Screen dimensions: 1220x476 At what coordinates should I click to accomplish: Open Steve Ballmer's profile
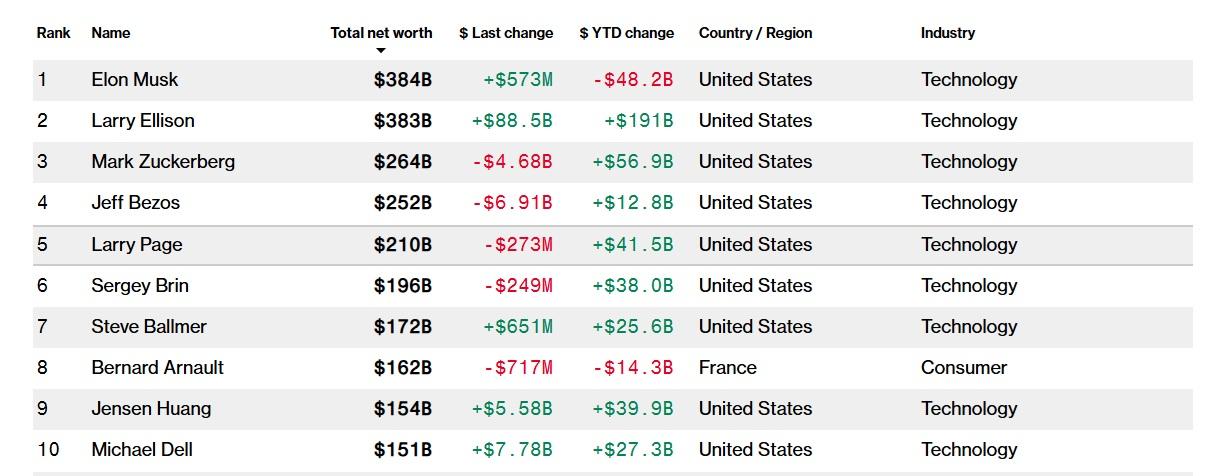coord(149,327)
